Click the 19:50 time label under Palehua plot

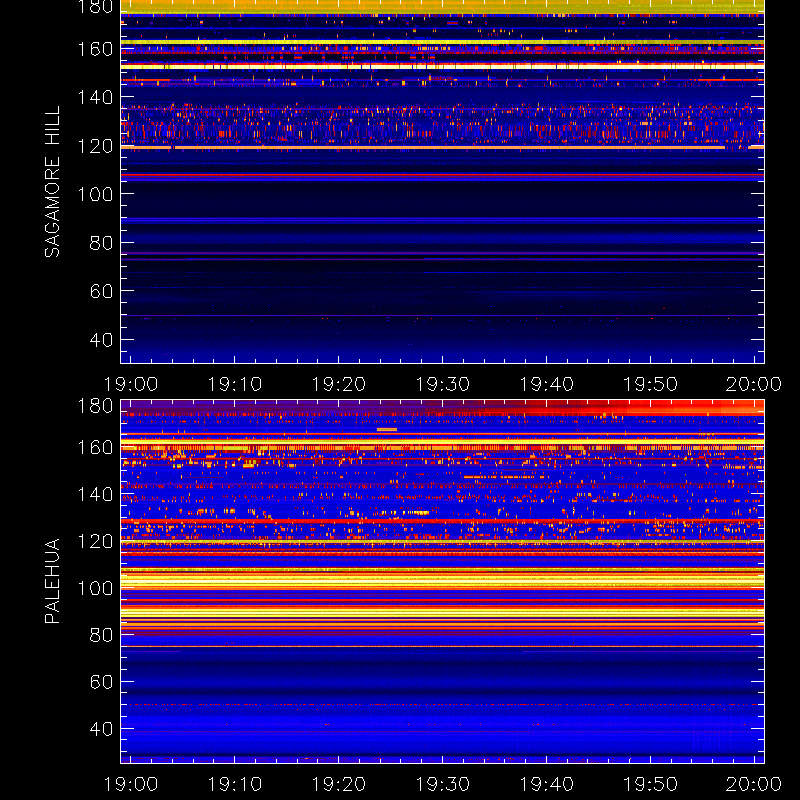coord(651,784)
